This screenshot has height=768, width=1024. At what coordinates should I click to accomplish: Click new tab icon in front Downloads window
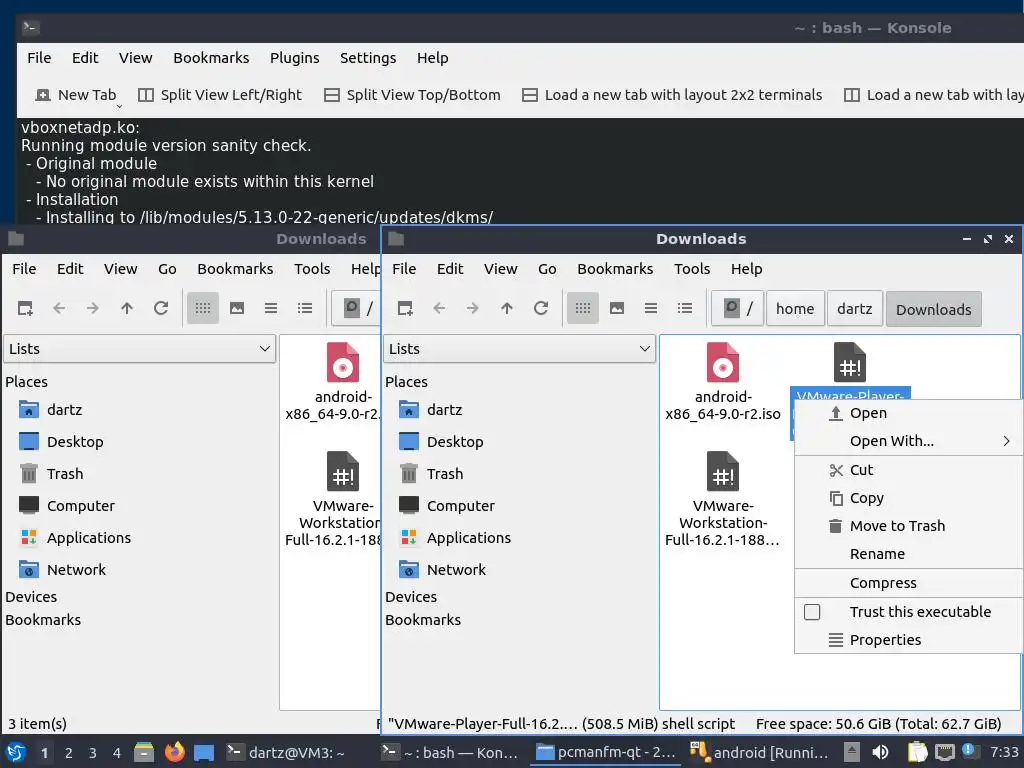[x=406, y=308]
